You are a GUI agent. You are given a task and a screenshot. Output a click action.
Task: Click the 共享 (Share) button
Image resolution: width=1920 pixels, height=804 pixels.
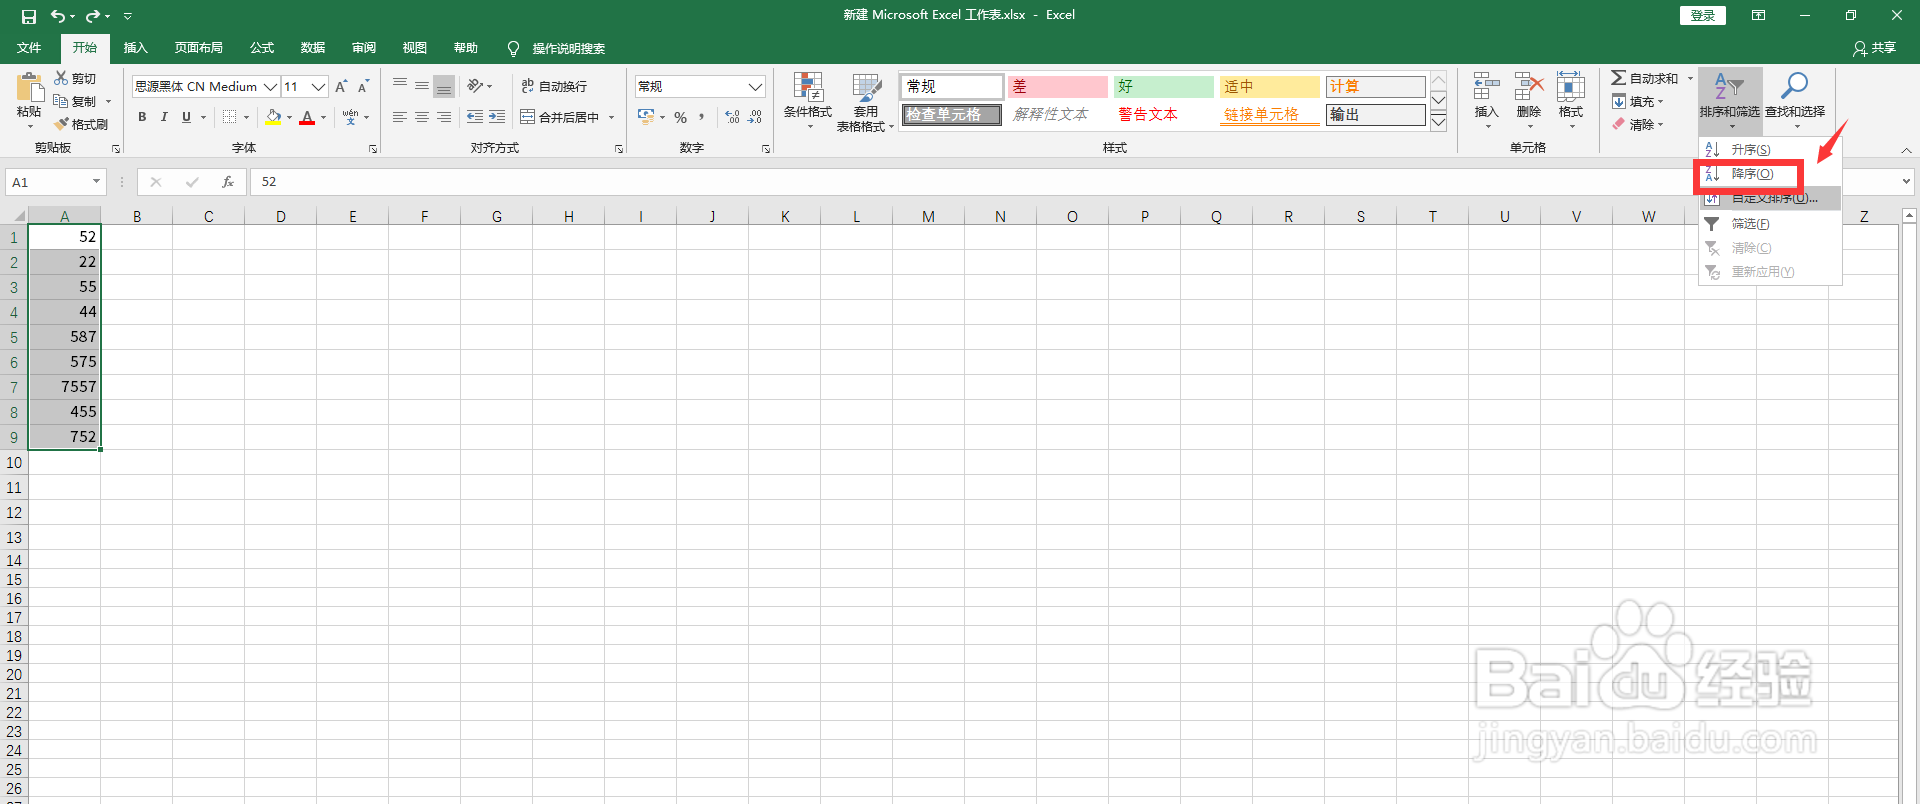(x=1875, y=48)
